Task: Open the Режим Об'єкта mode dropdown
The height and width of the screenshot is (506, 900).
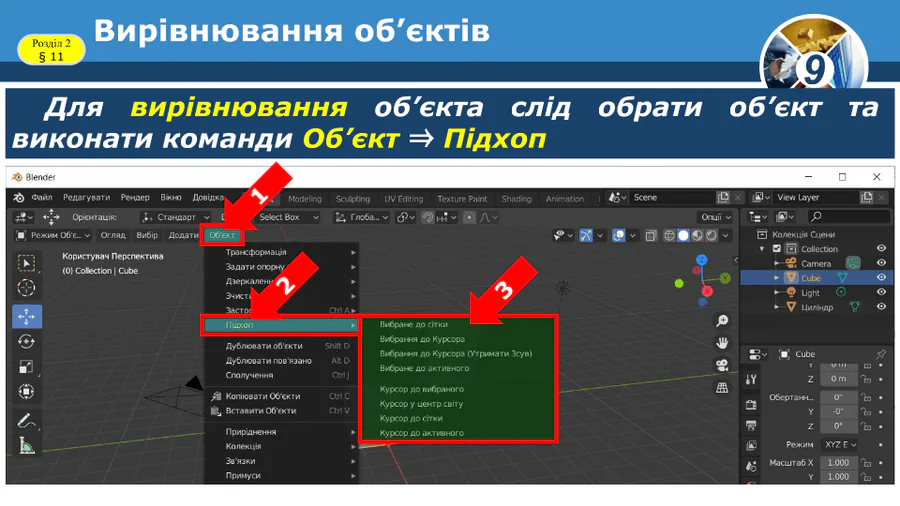Action: tap(53, 235)
